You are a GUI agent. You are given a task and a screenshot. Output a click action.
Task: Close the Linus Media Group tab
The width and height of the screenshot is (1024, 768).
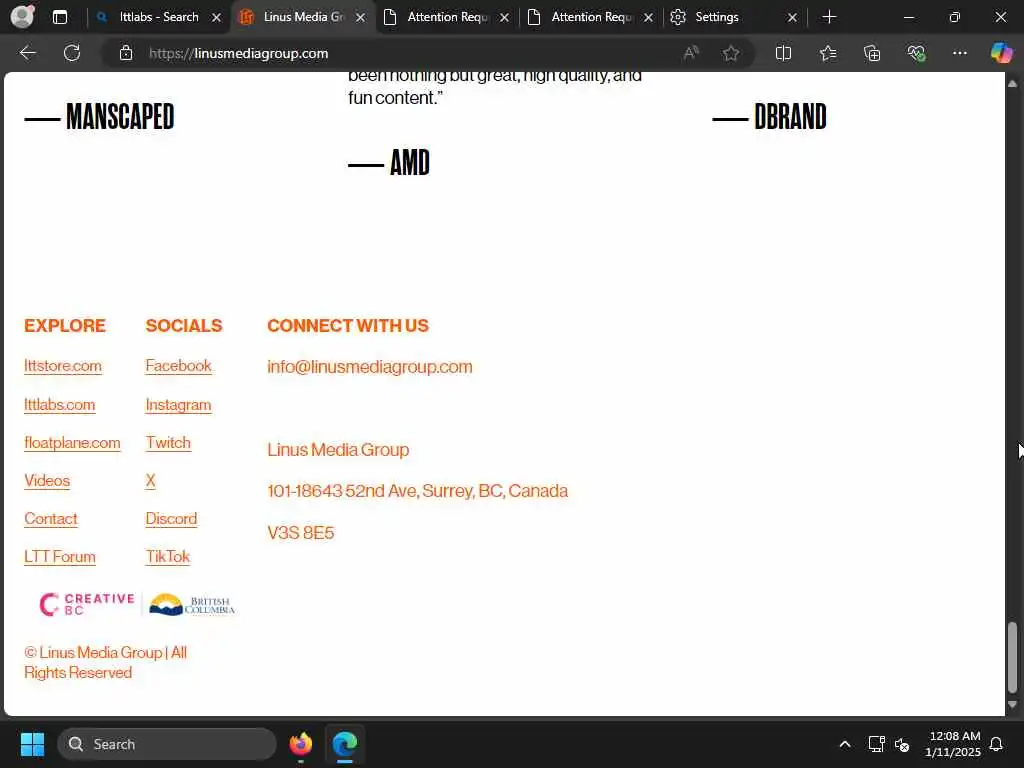pyautogui.click(x=360, y=18)
